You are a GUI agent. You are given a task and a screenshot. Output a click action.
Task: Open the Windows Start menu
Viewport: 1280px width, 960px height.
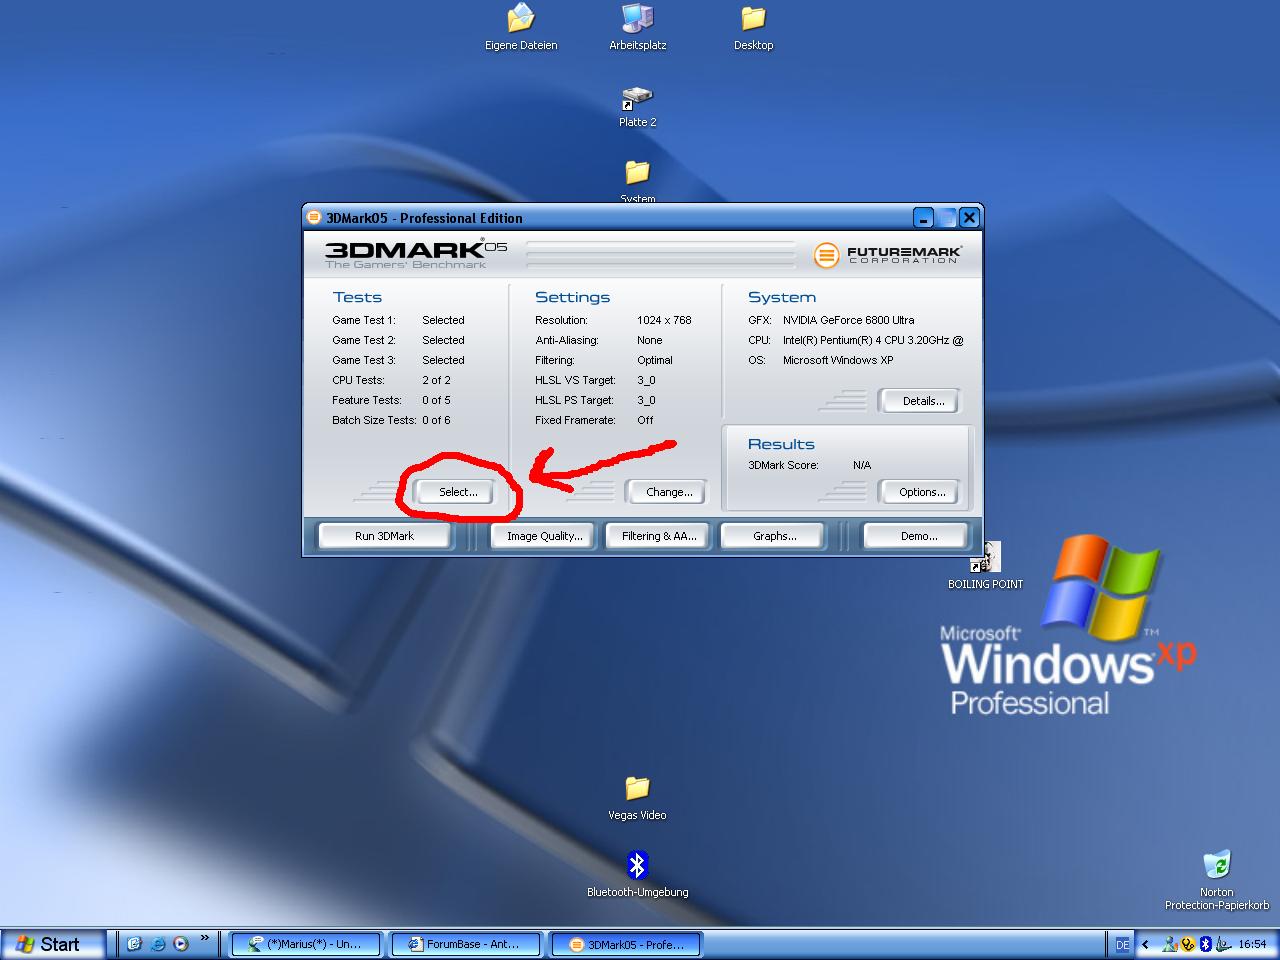53,943
